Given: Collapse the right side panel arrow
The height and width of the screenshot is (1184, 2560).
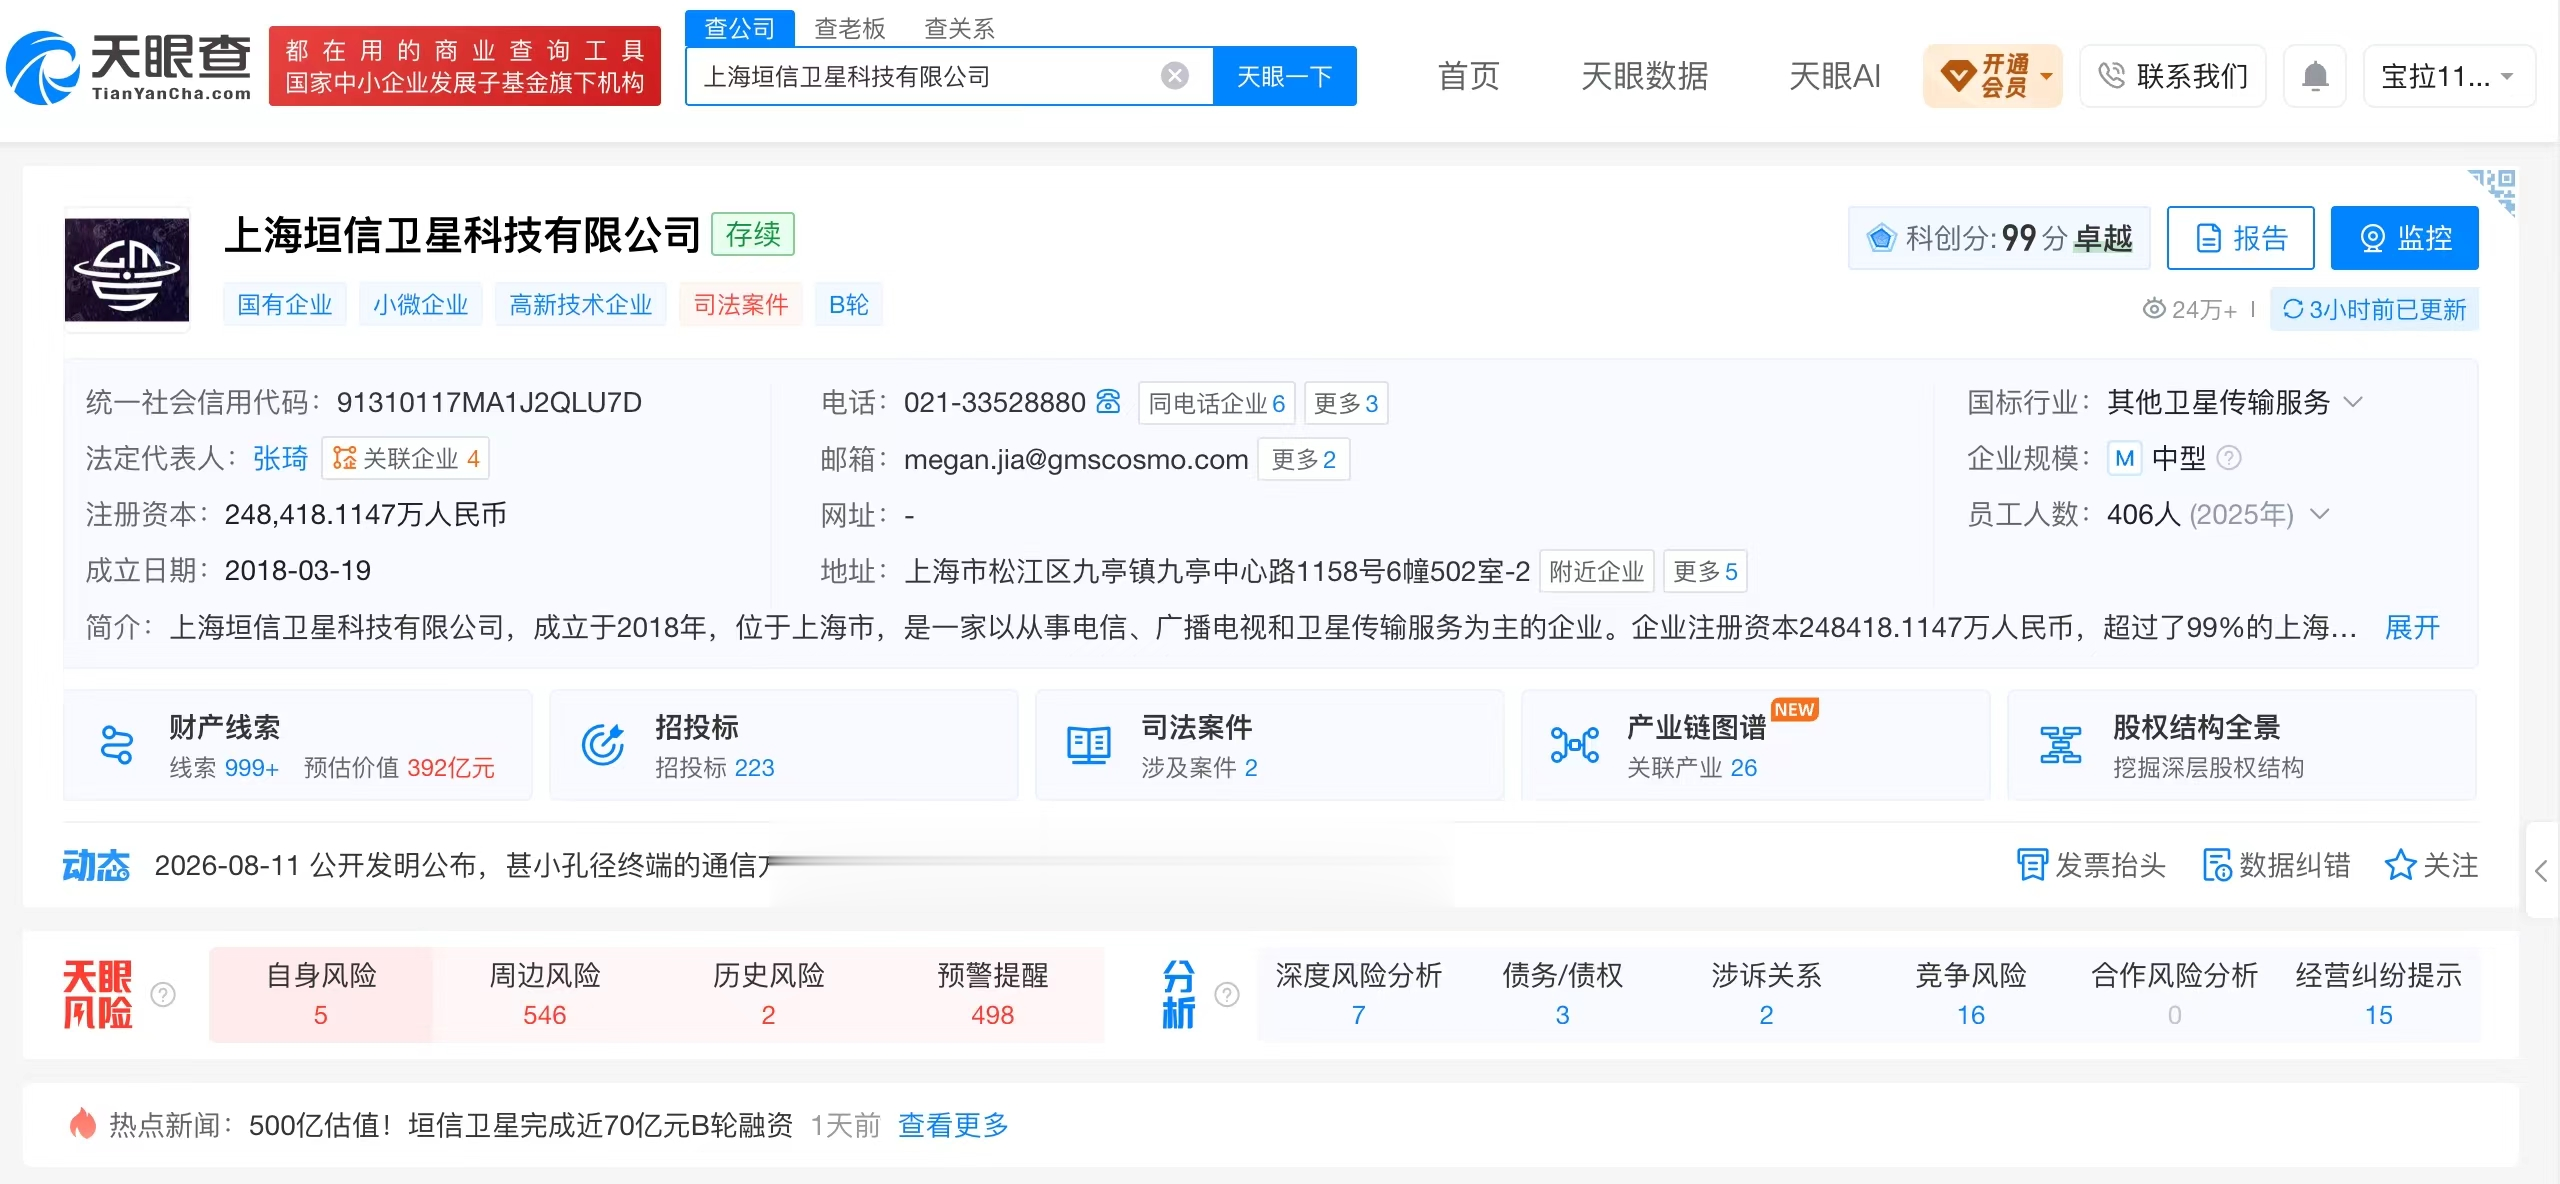Looking at the screenshot, I should click(2542, 870).
